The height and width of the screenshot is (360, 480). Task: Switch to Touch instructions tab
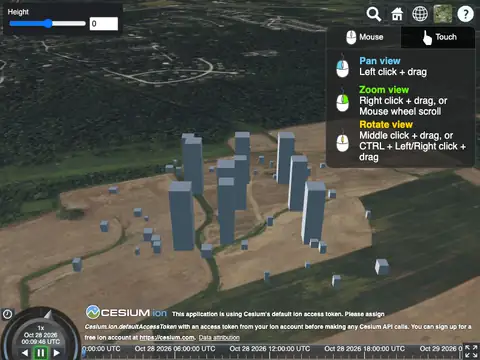tap(438, 37)
